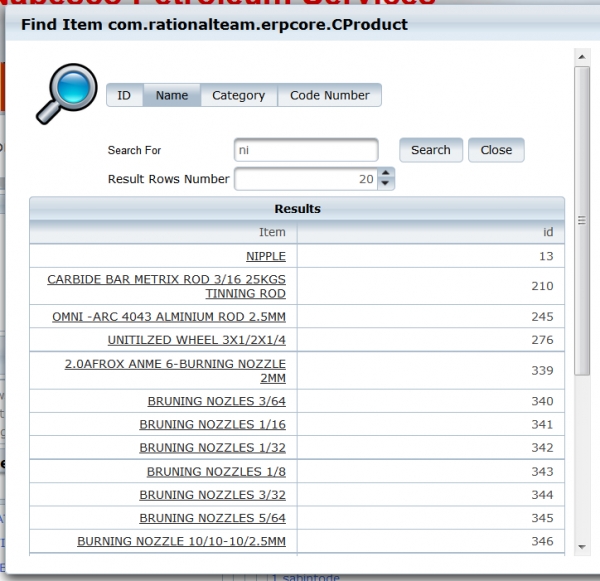Open the OMNI -ARC 4043 ALMINIUM ROD link

tap(168, 316)
